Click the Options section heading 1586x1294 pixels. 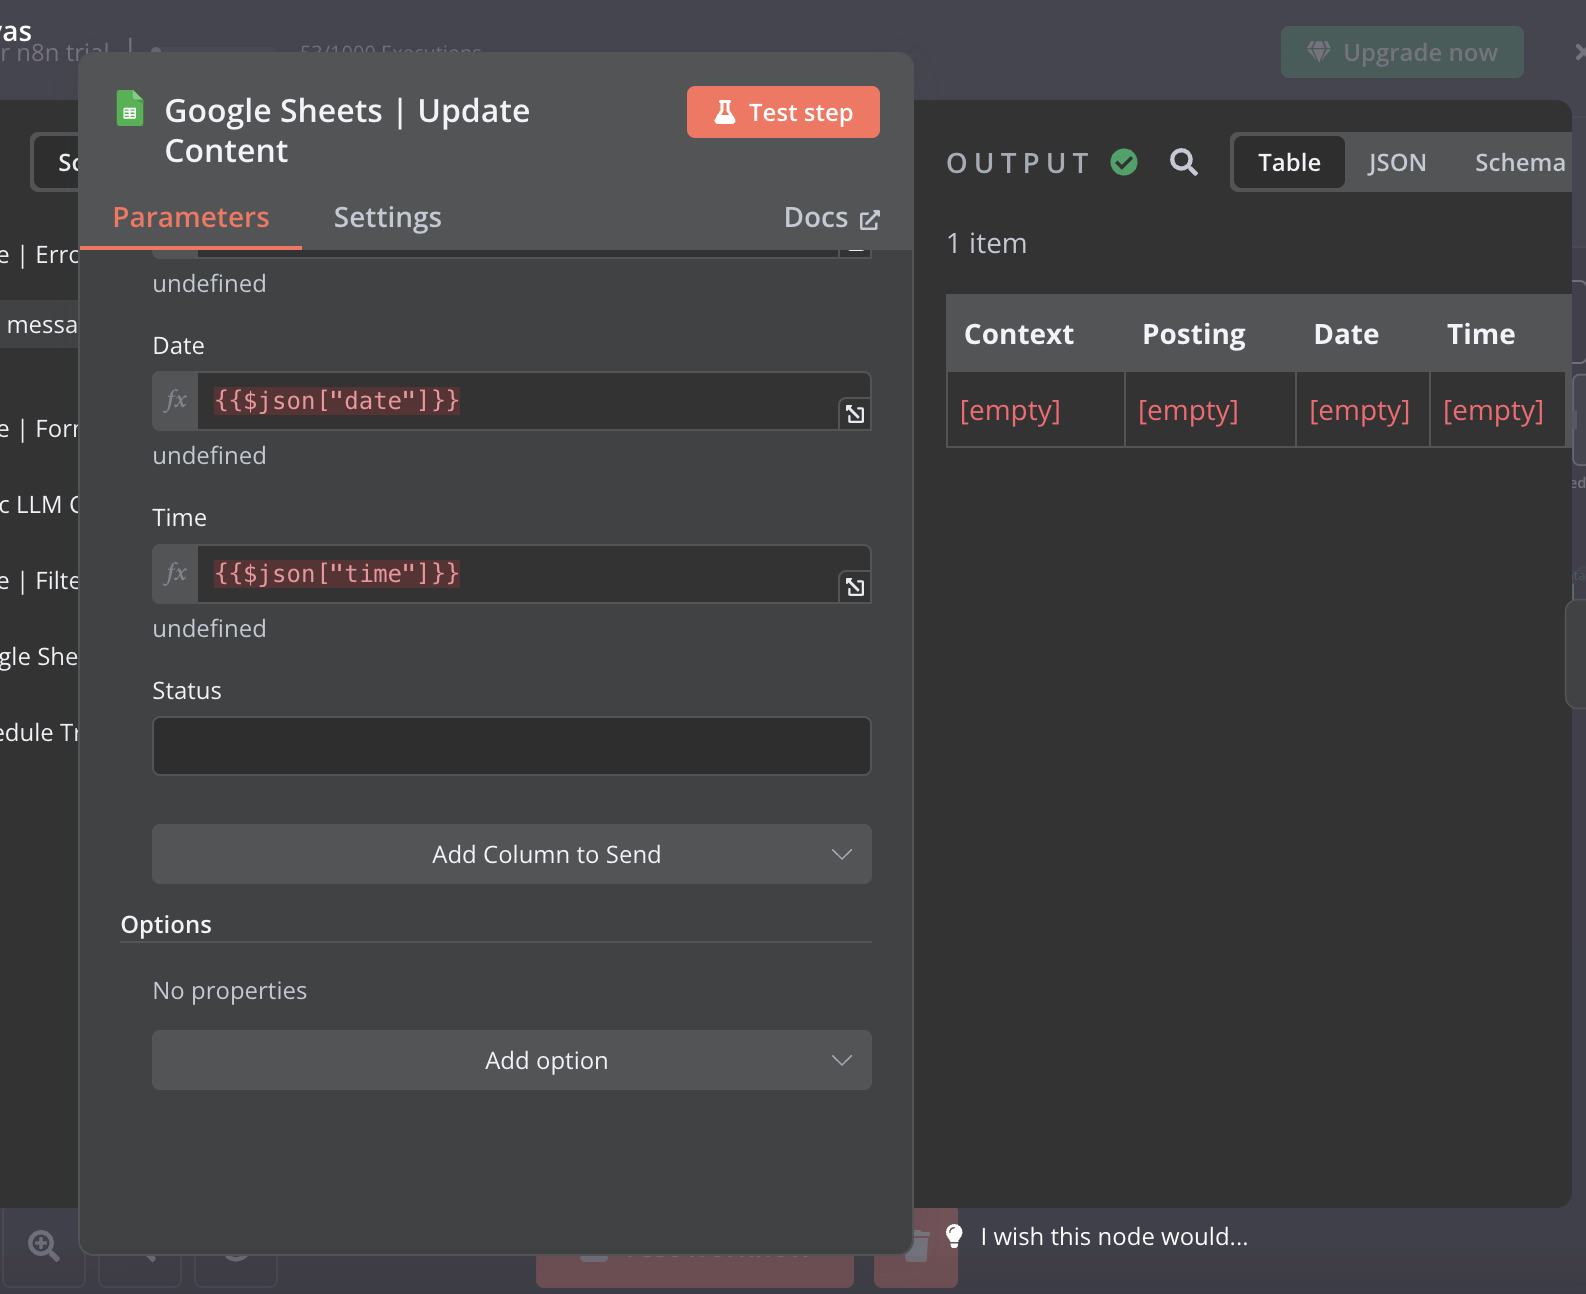[166, 924]
